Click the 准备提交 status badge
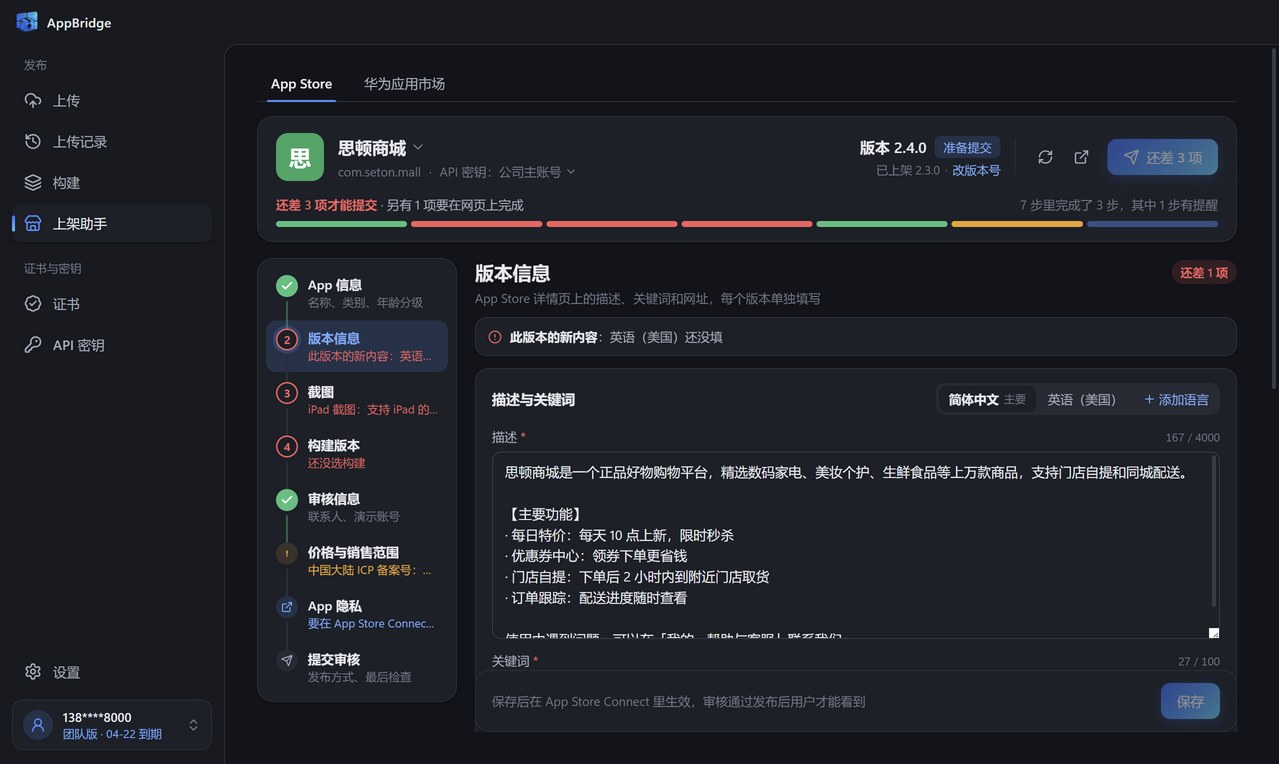Screen dimensions: 1279x764 coord(967,148)
